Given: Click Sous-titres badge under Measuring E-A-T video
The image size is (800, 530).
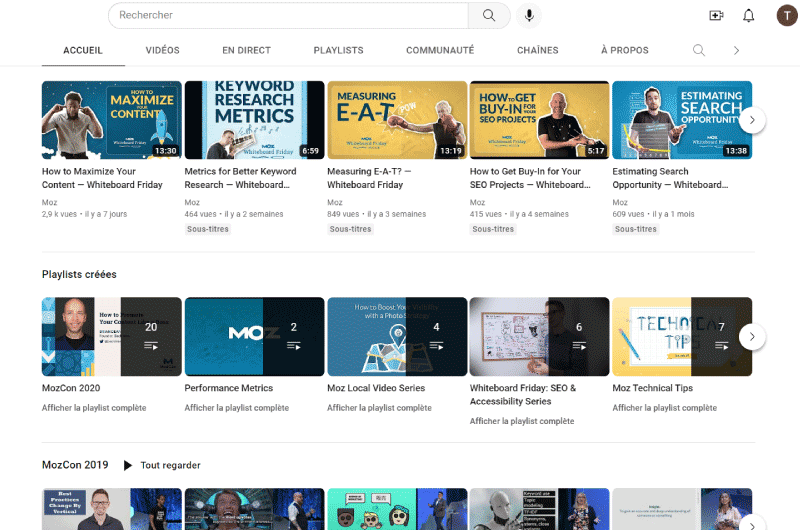Looking at the screenshot, I should (351, 229).
